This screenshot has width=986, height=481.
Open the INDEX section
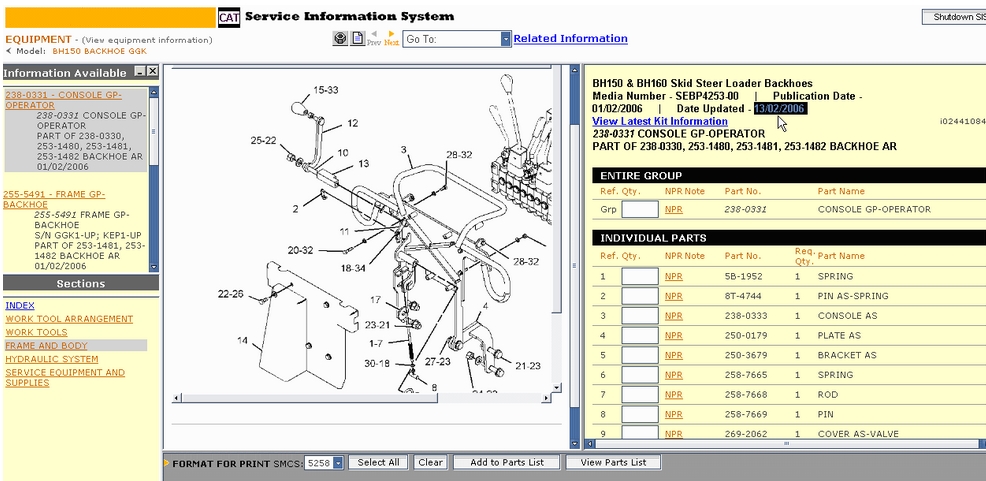pyautogui.click(x=20, y=306)
